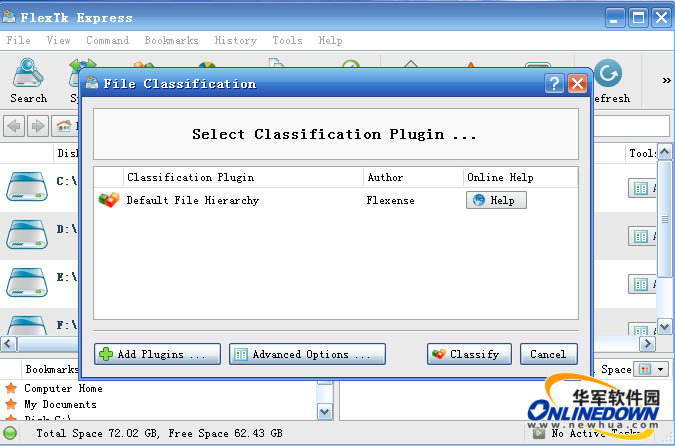Click the Author column header
This screenshot has width=675, height=446.
point(413,177)
